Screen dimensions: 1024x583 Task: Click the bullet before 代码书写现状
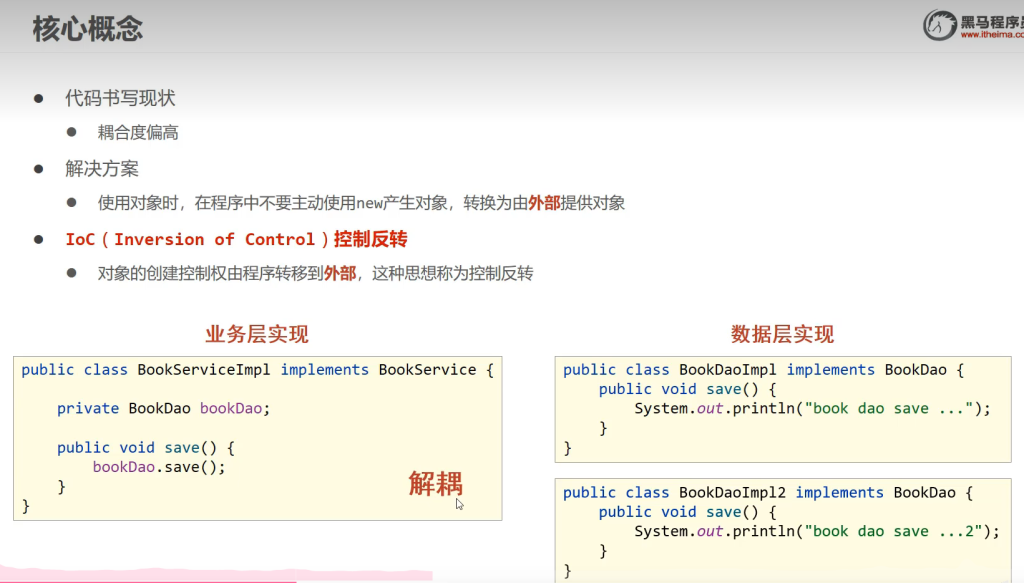[39, 98]
